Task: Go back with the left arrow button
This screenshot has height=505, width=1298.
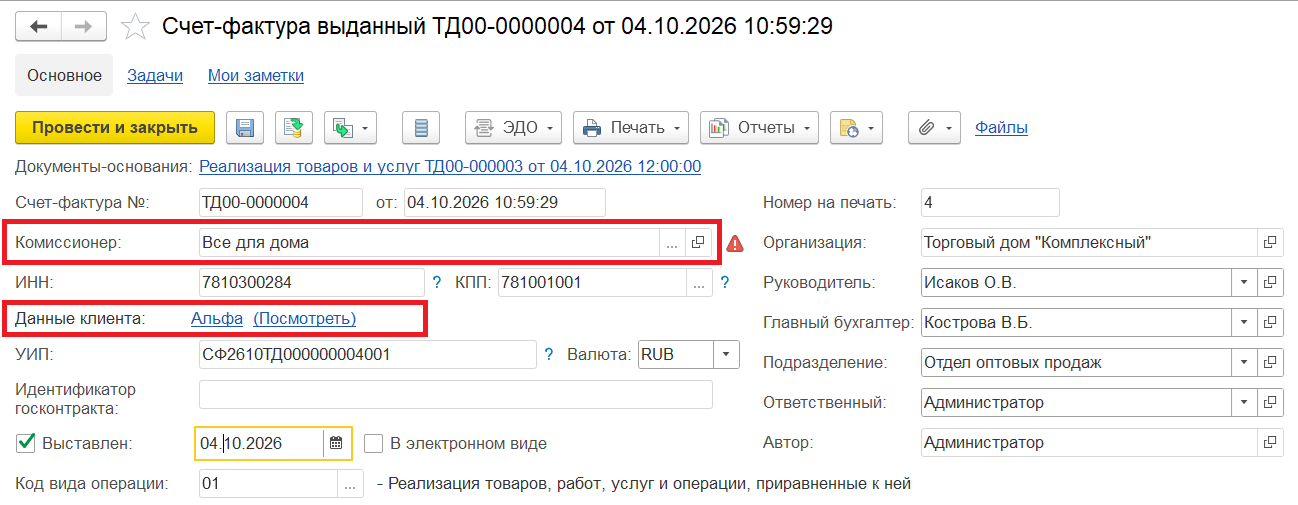Action: (38, 26)
